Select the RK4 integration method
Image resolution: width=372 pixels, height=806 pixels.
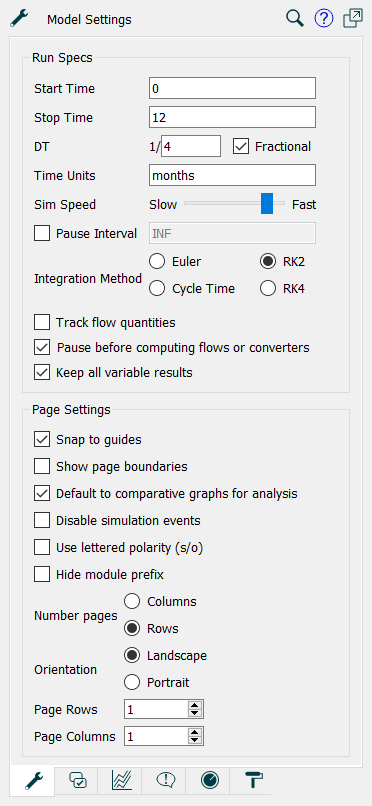tap(268, 289)
